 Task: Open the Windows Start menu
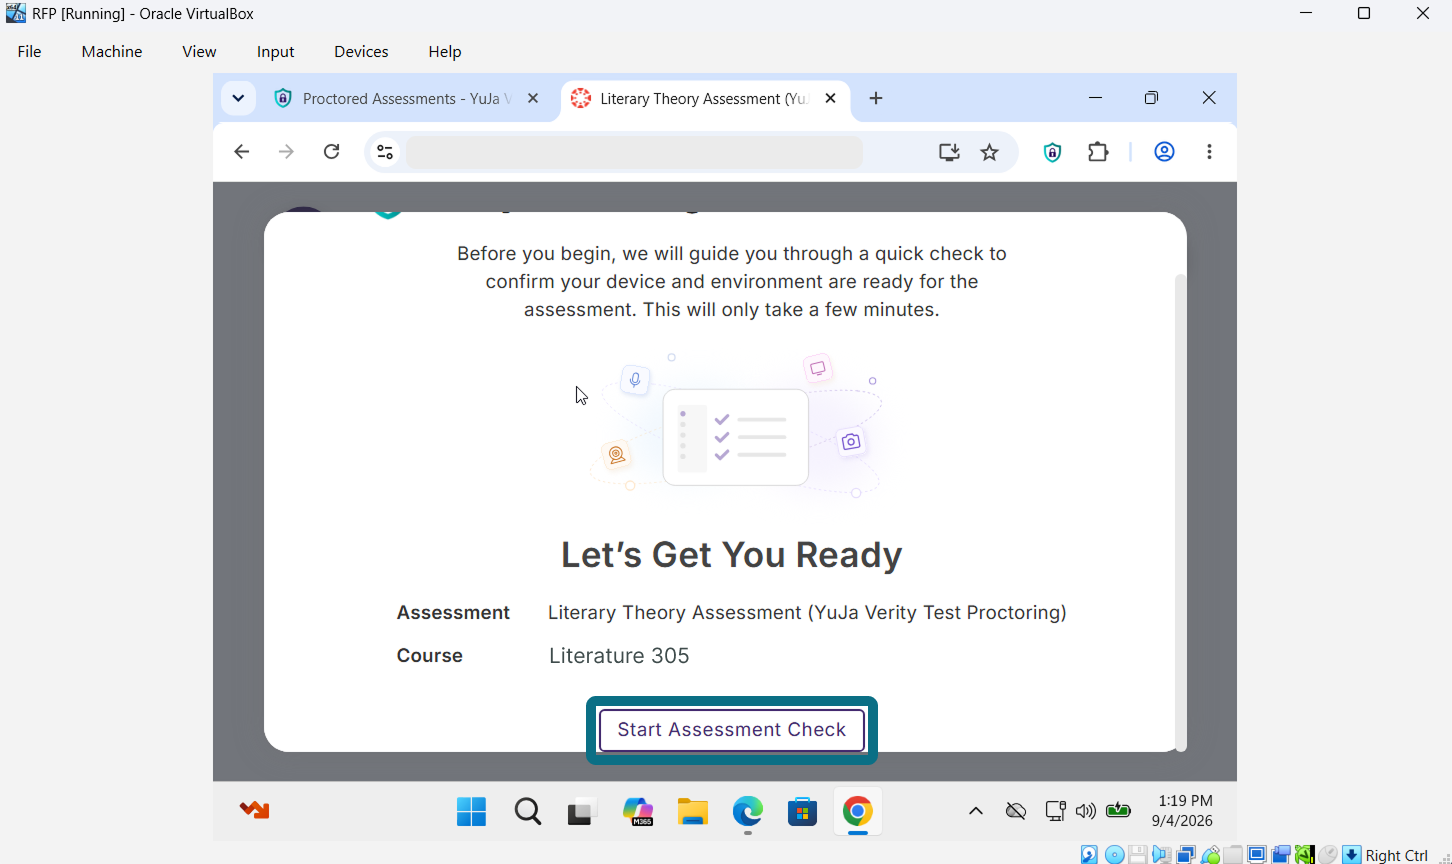tap(471, 811)
